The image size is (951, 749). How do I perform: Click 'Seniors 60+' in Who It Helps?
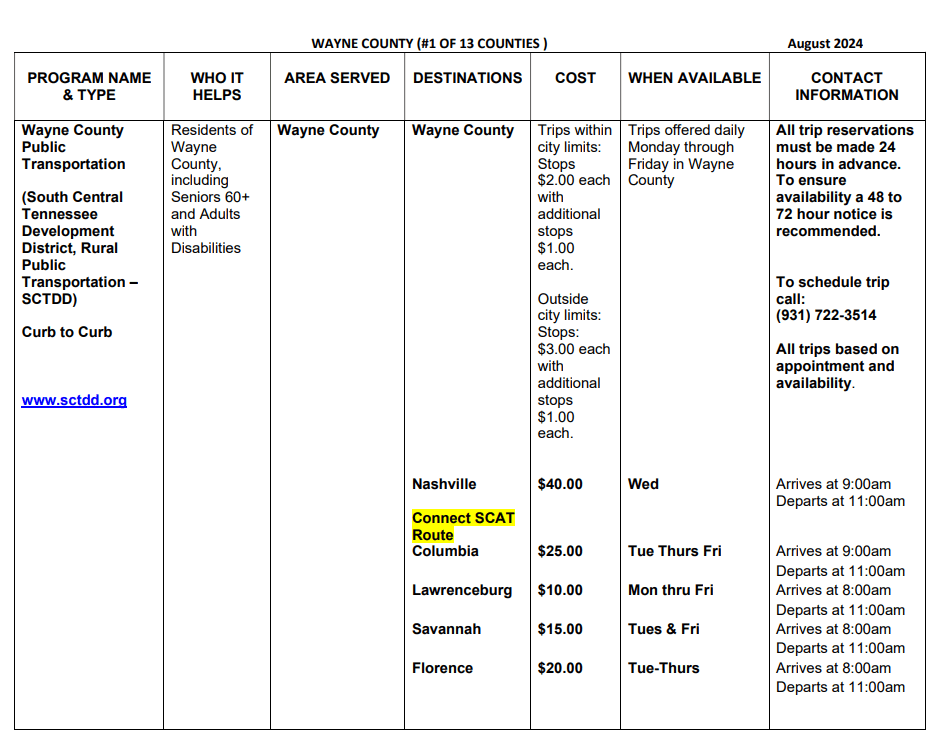[210, 198]
